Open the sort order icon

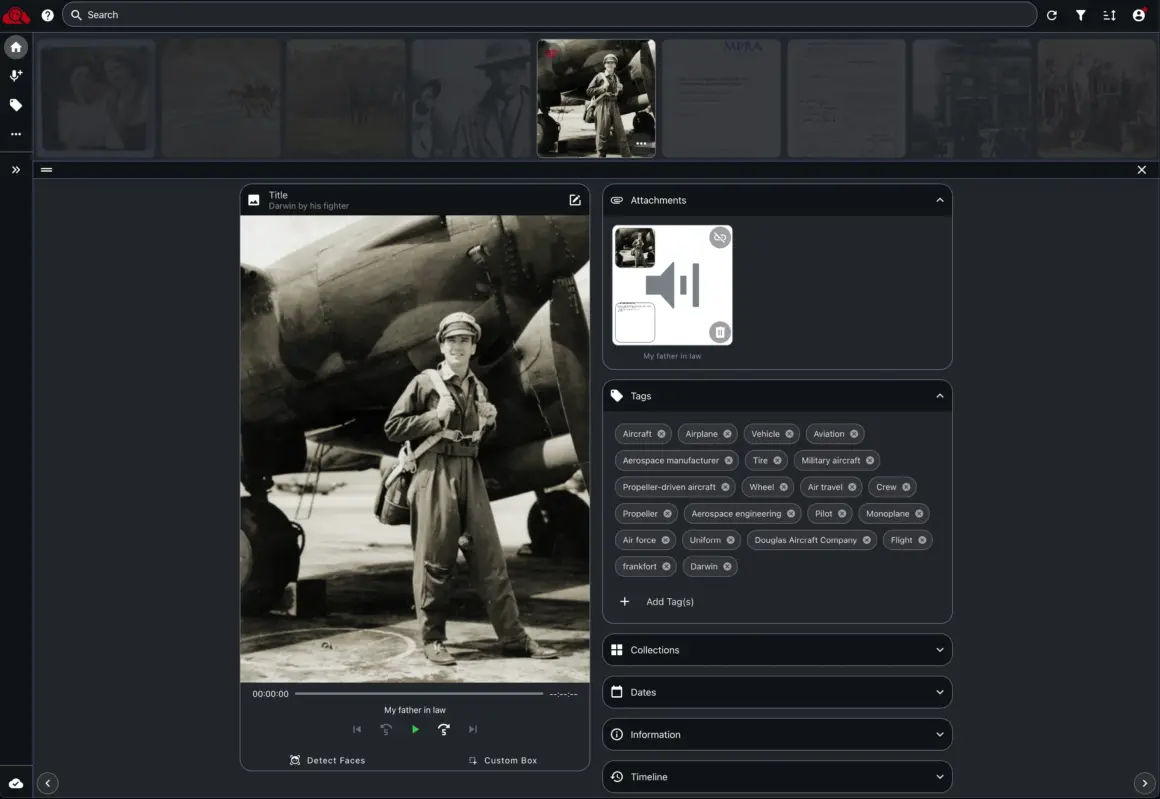click(x=1109, y=15)
